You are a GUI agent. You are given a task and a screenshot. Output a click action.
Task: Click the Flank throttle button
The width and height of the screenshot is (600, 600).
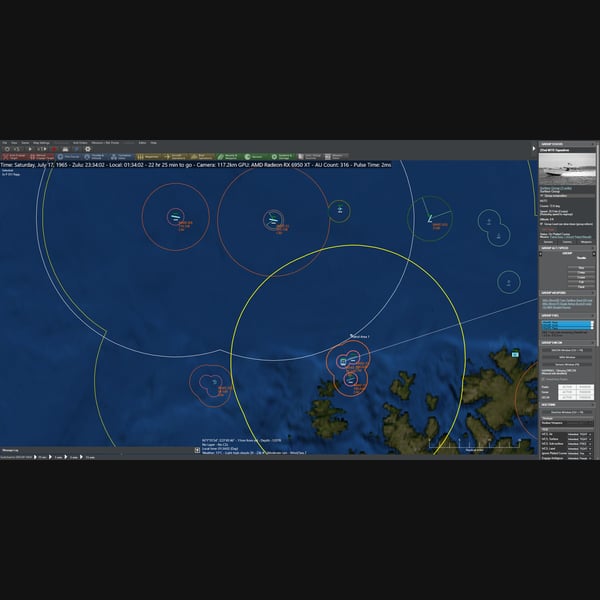click(x=581, y=287)
